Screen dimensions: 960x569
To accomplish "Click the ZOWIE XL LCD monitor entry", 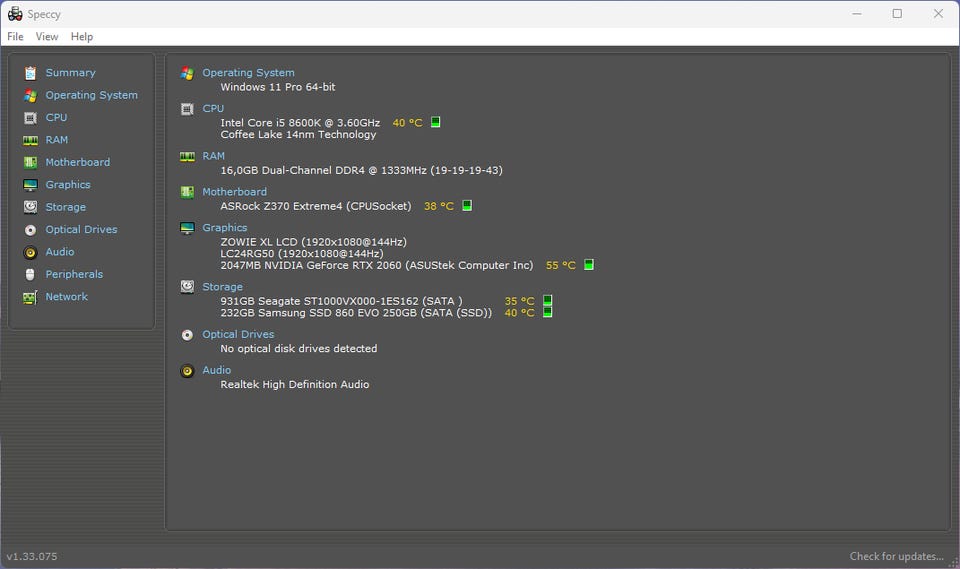I will (x=313, y=242).
